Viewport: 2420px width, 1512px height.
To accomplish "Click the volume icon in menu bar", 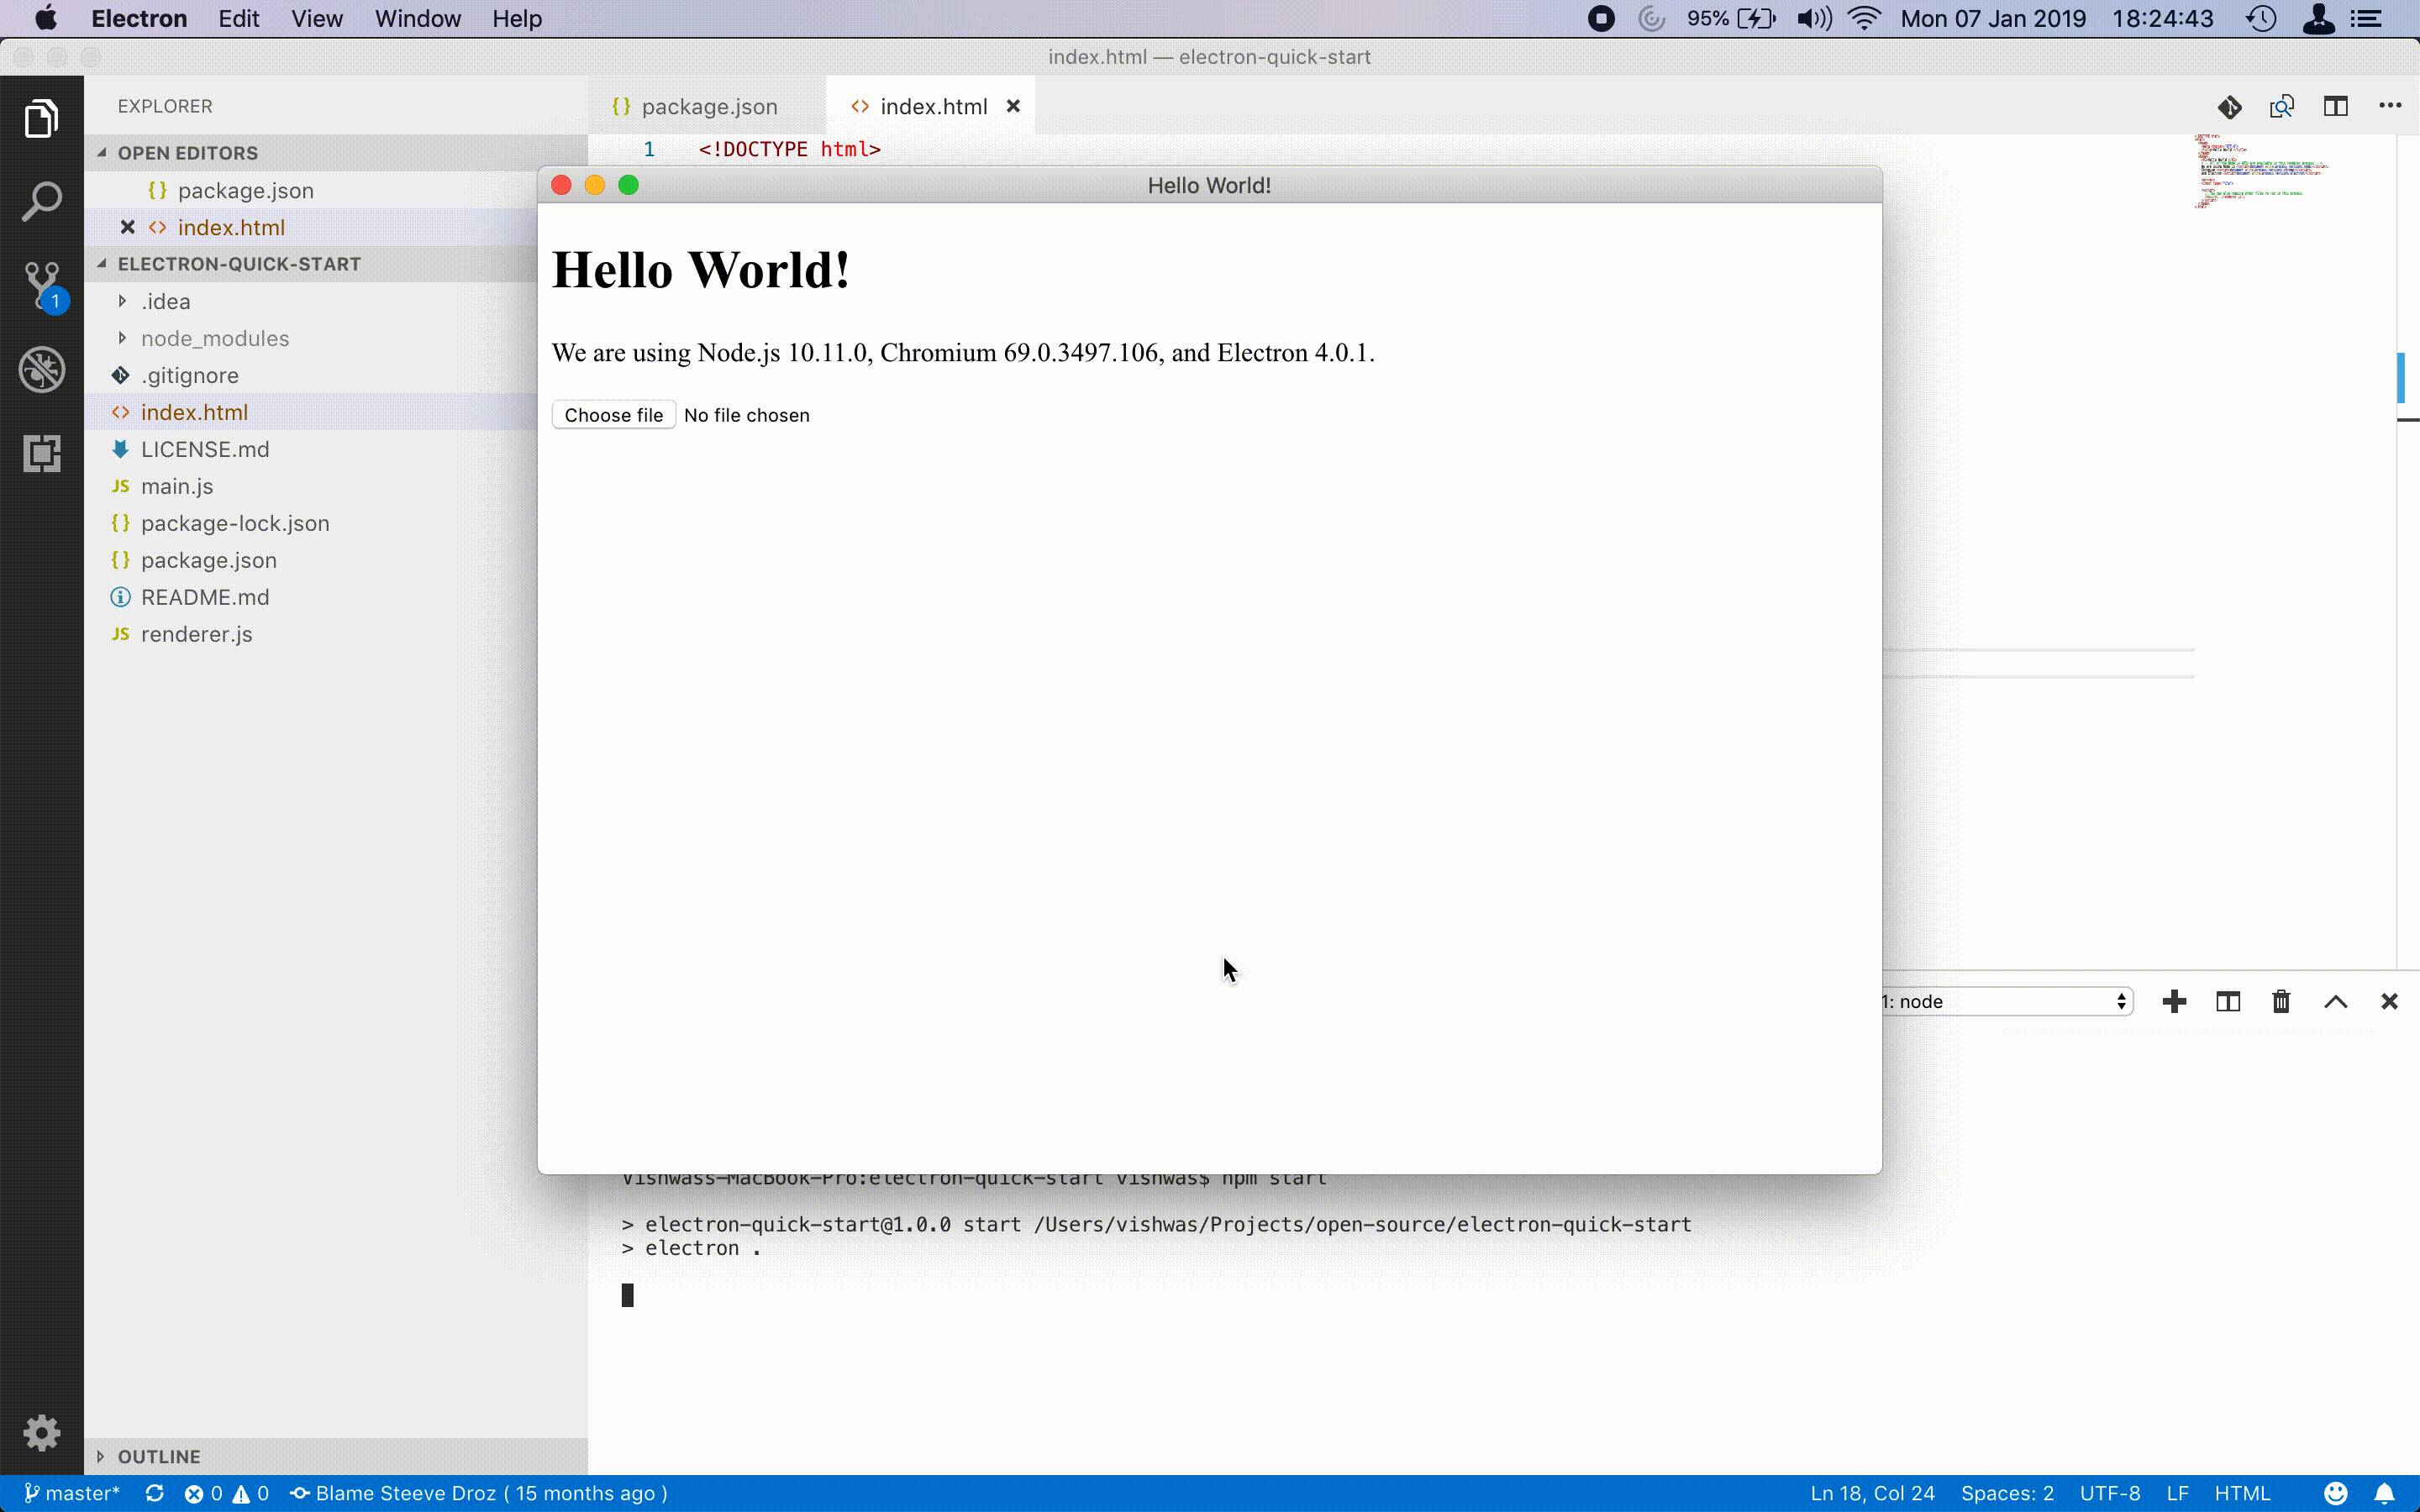I will (x=1813, y=19).
